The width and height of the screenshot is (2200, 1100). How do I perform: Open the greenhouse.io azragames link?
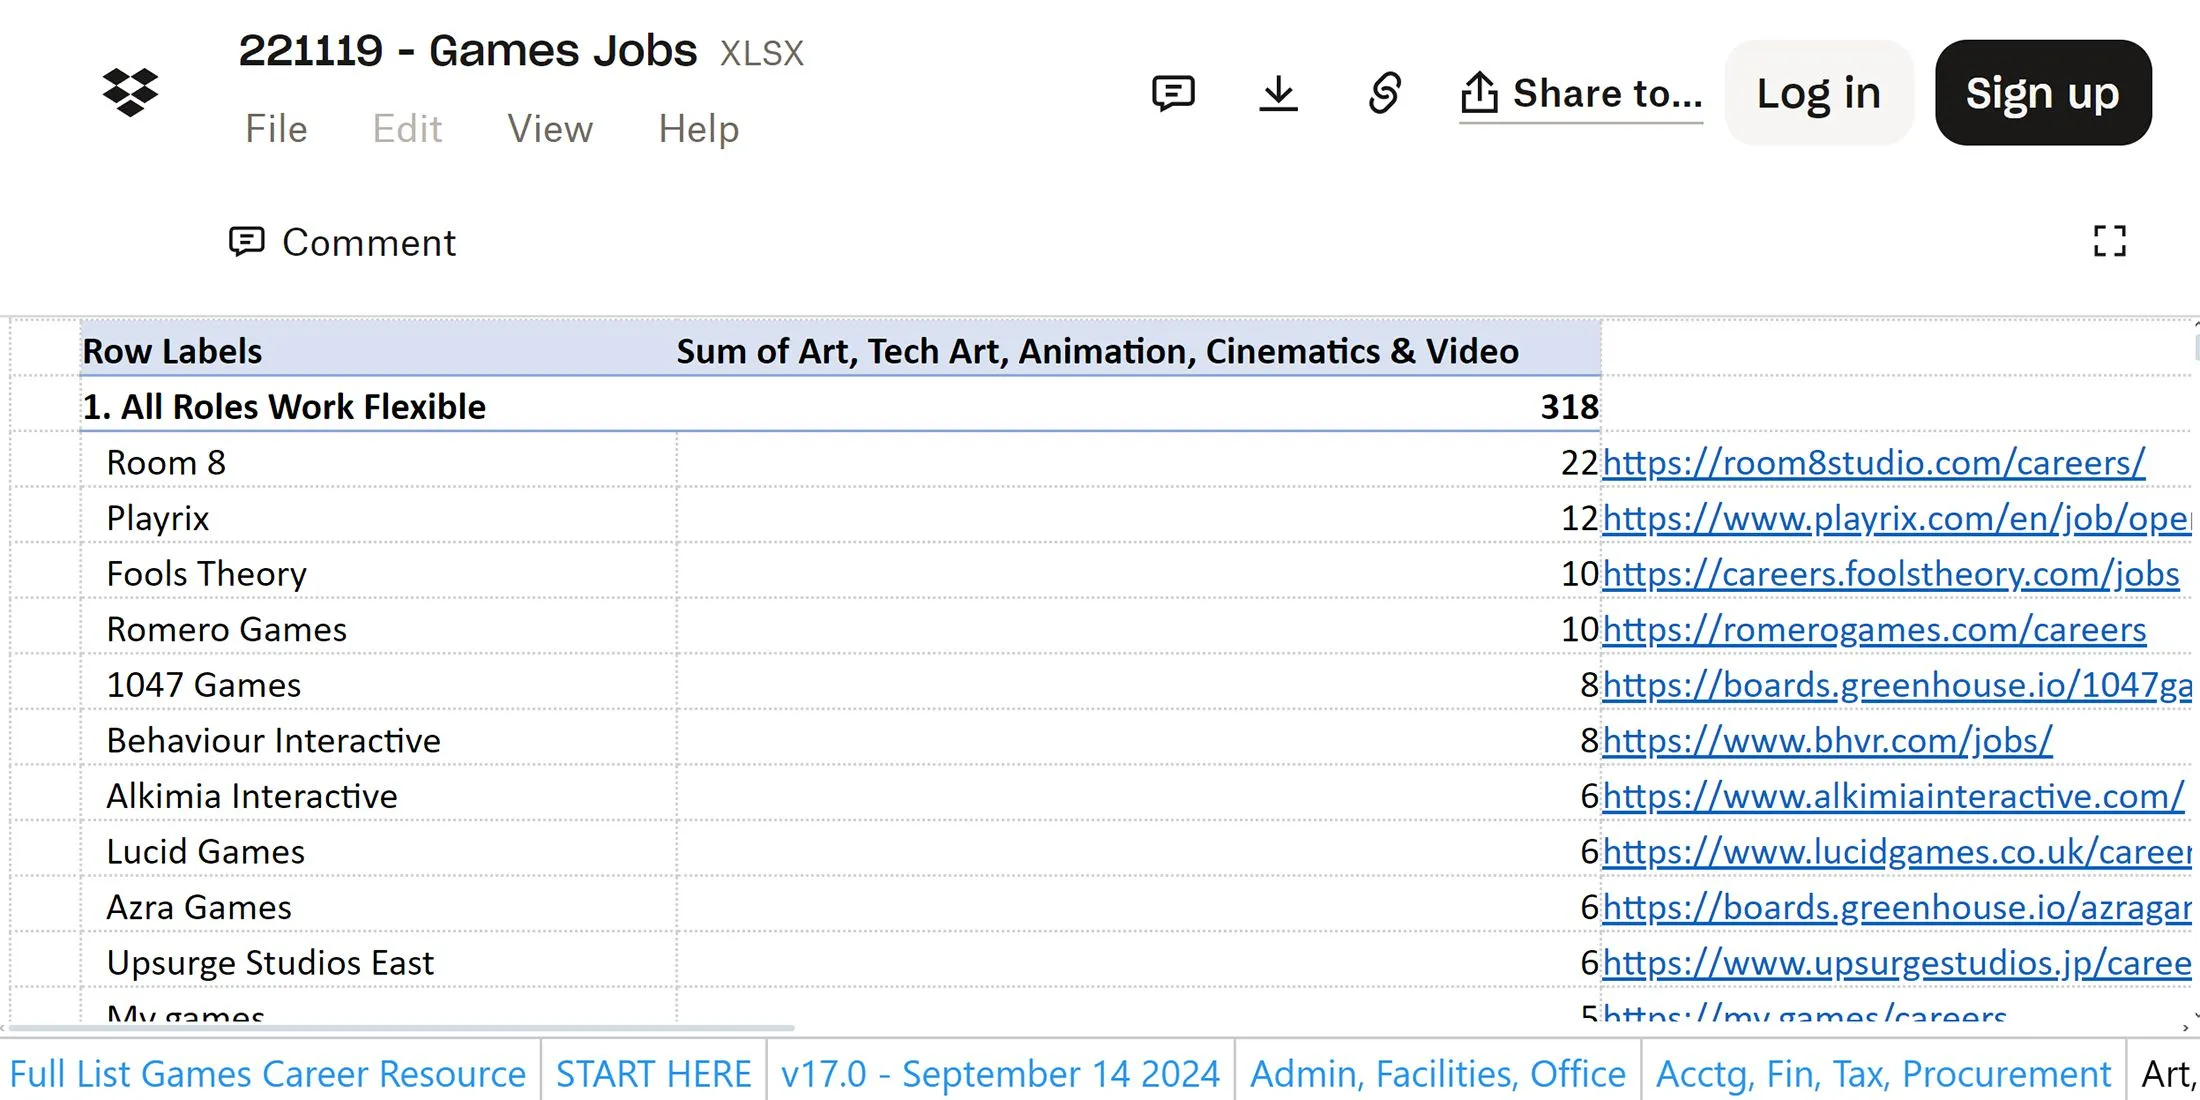(x=1896, y=907)
